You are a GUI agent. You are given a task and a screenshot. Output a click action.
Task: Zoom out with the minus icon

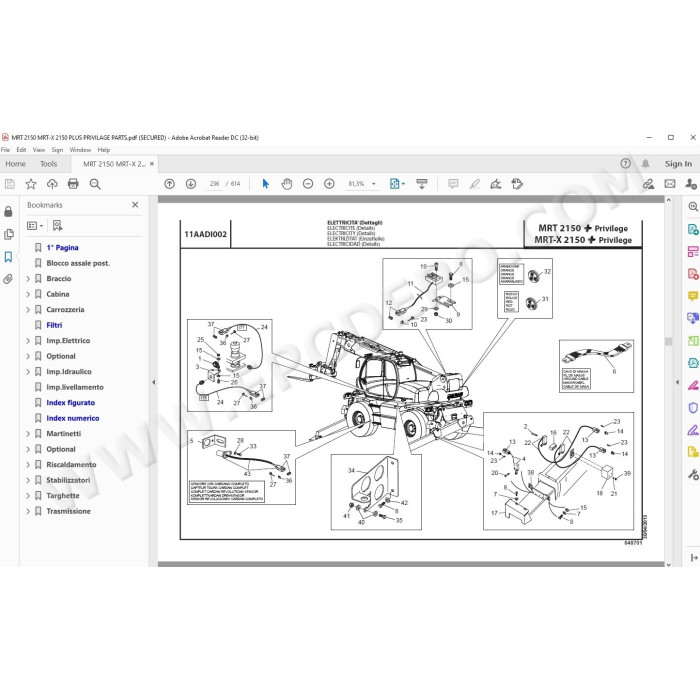[308, 184]
